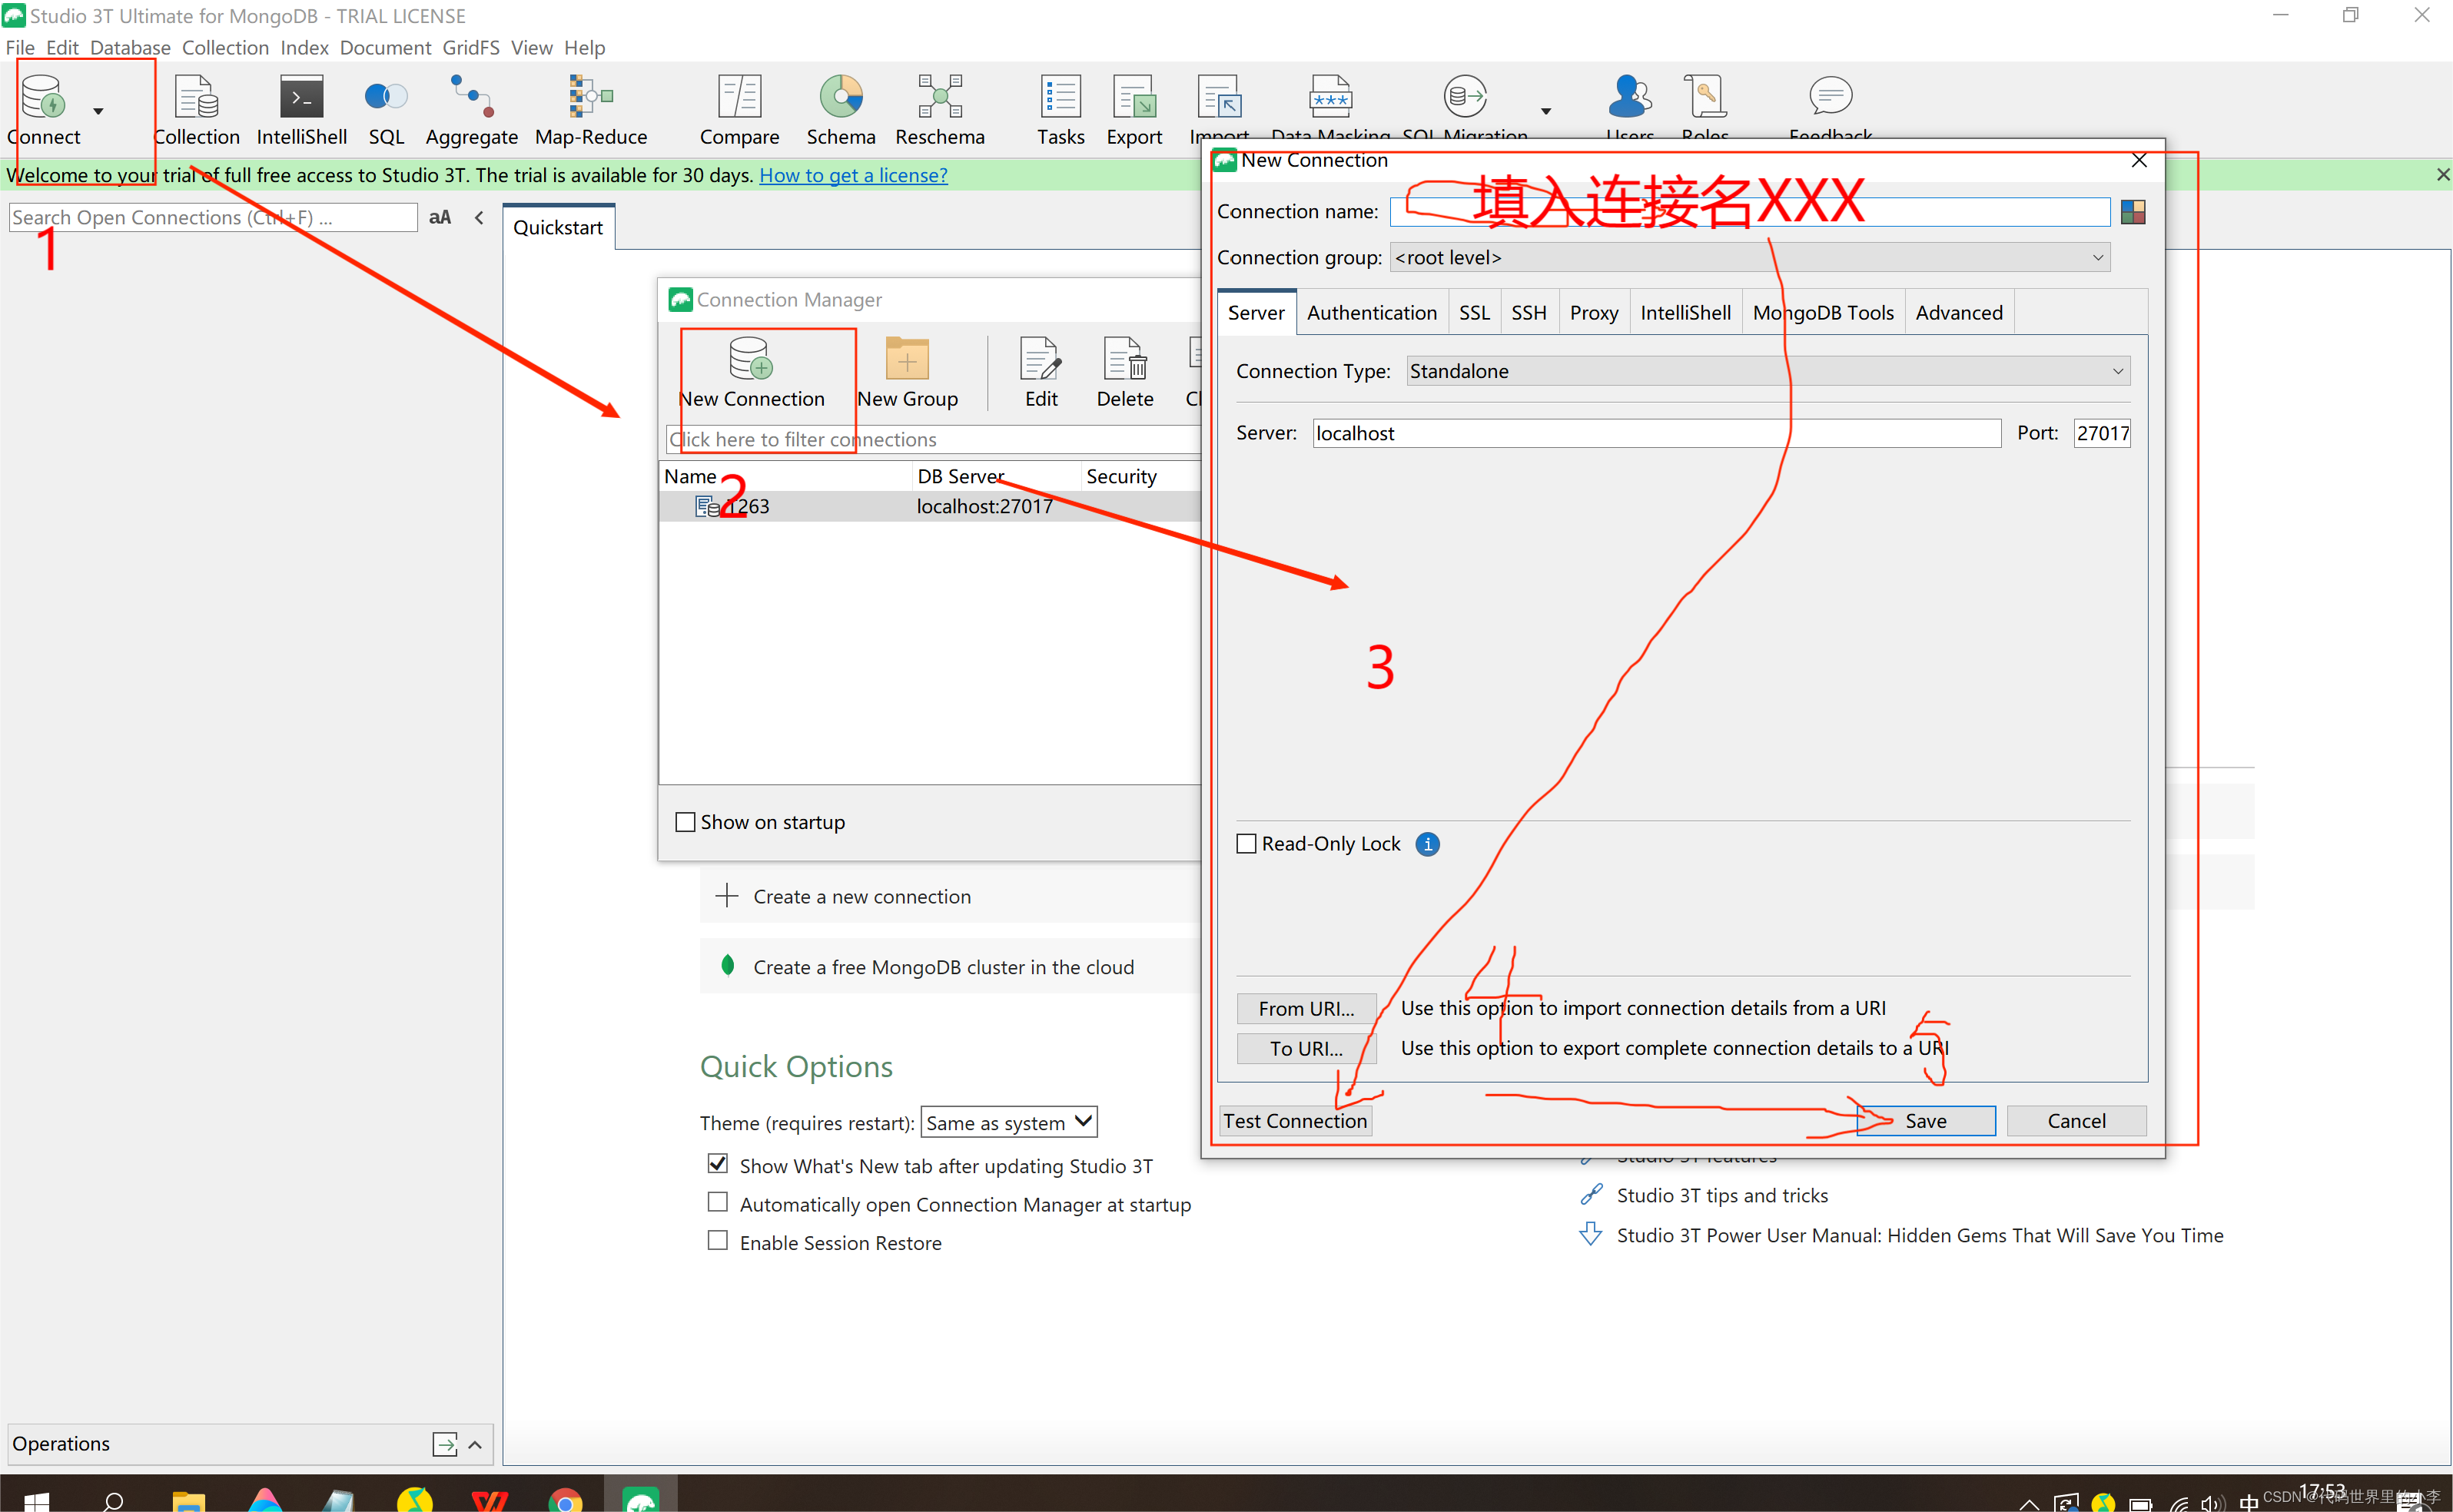Click the Connection name input field

[x=1749, y=211]
